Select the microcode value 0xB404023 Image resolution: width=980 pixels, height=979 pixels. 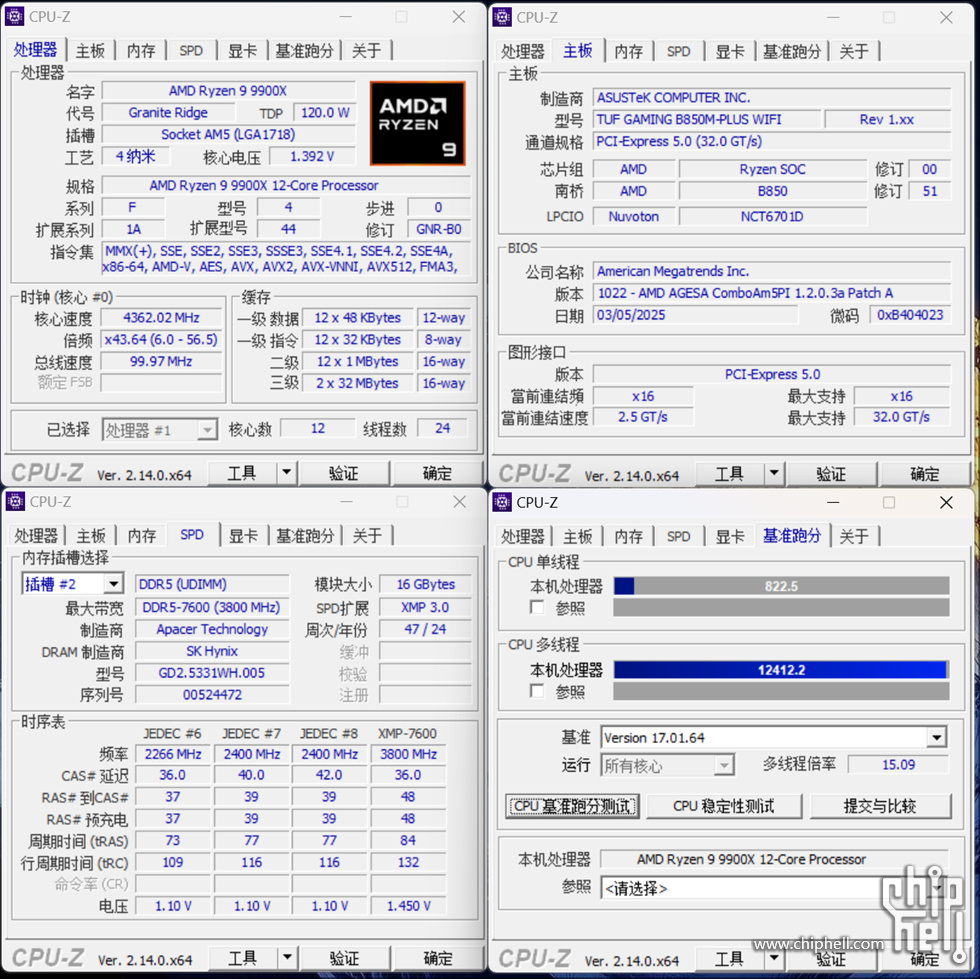(x=910, y=314)
